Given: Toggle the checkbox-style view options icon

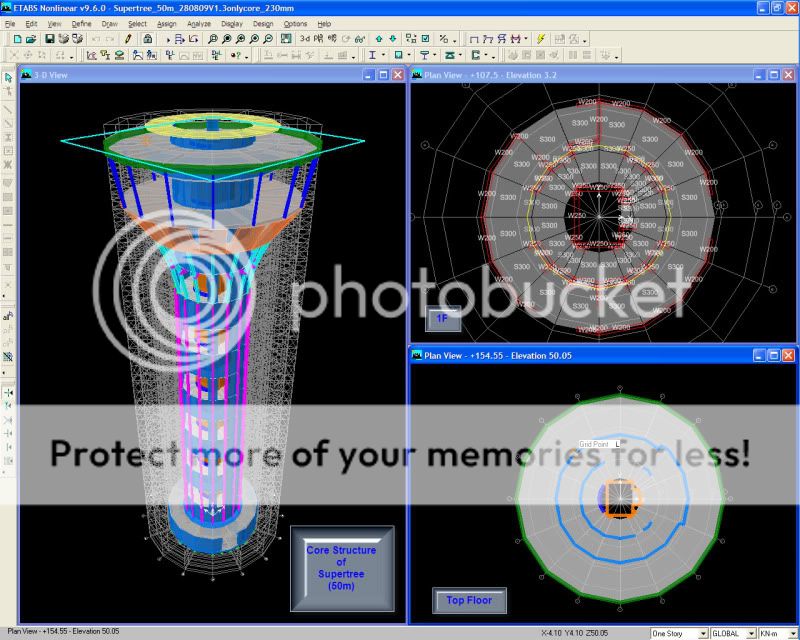Looking at the screenshot, I should (425, 39).
